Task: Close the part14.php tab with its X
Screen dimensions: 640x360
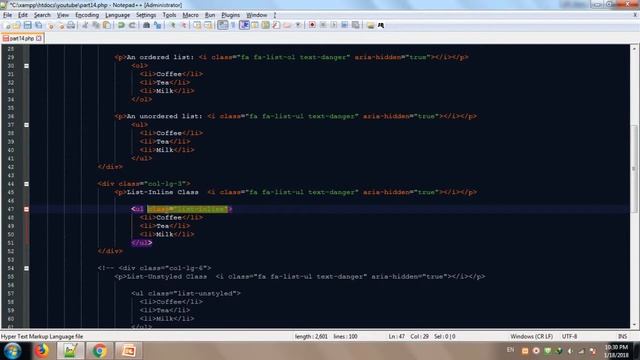Action: pyautogui.click(x=39, y=38)
